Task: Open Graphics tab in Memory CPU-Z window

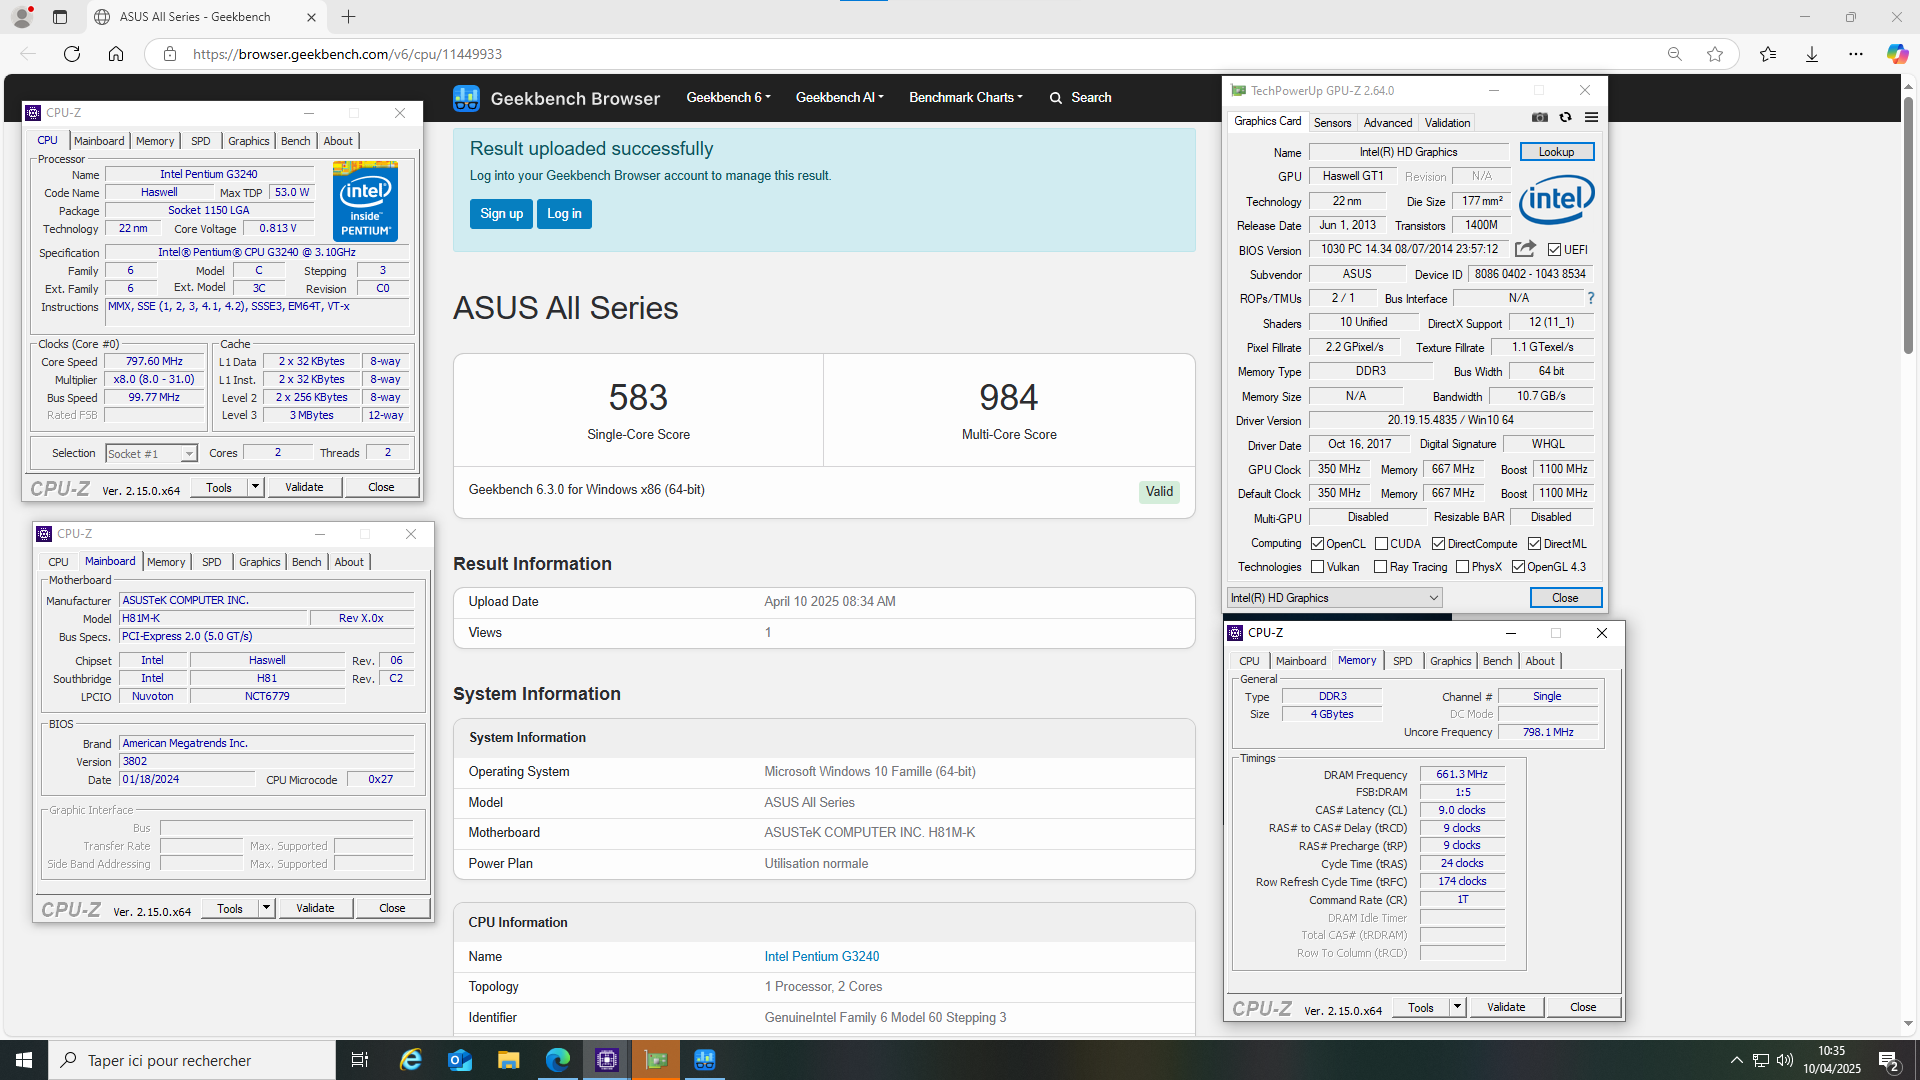Action: [1450, 661]
